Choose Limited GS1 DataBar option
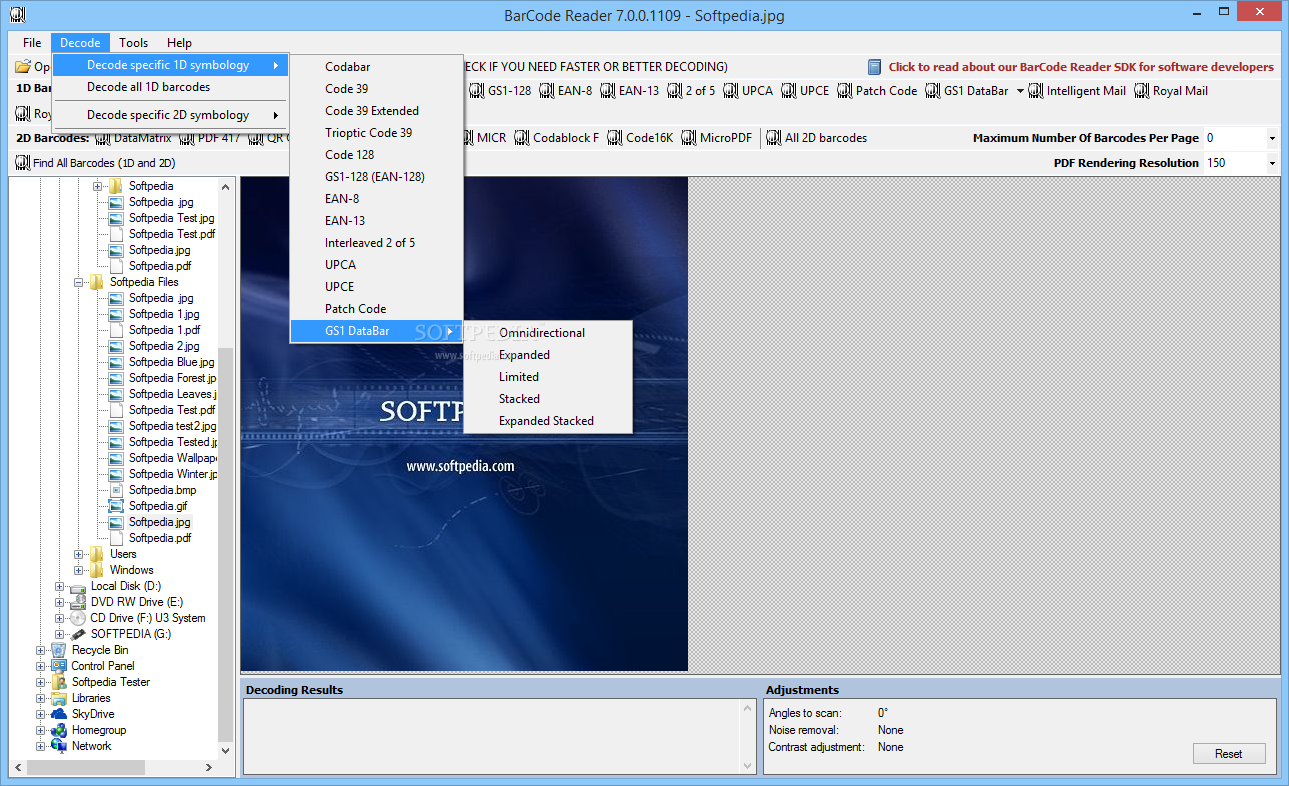 (x=548, y=377)
